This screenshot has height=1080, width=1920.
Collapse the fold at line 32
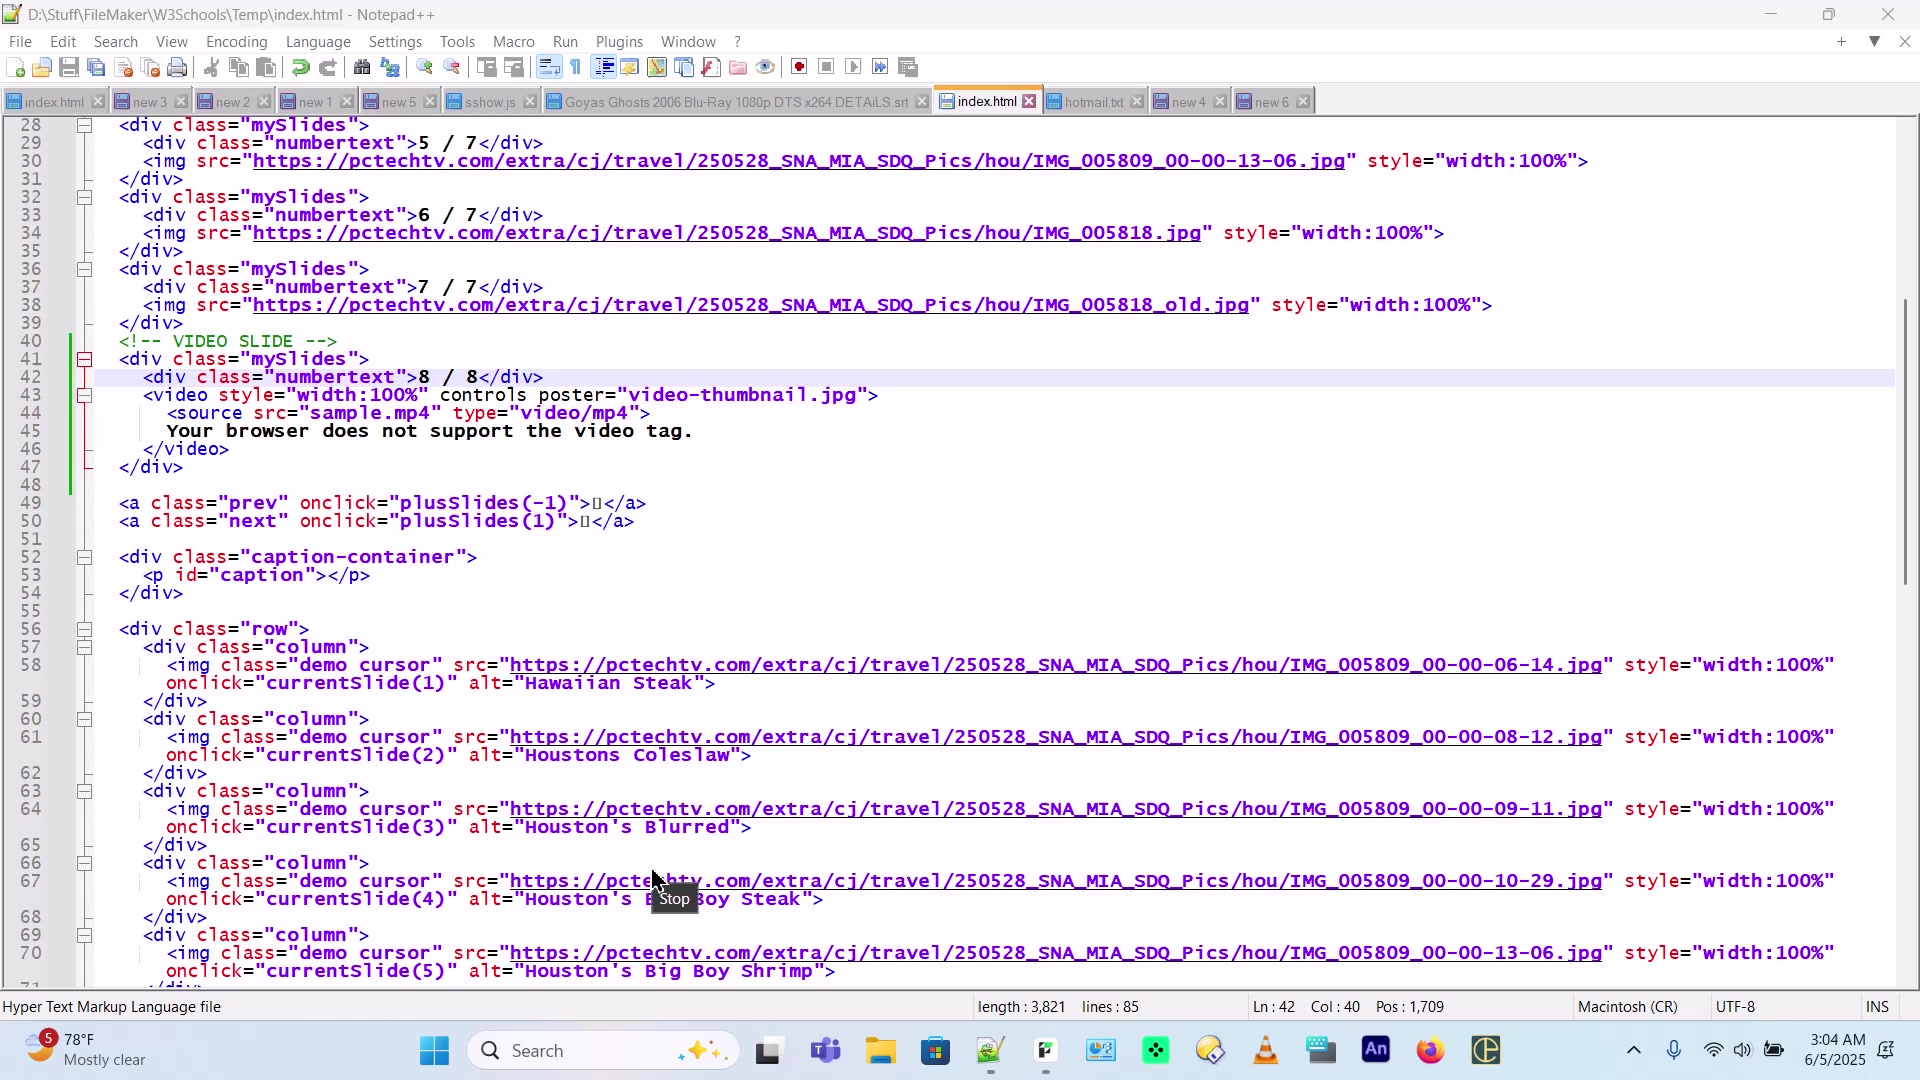[x=85, y=197]
